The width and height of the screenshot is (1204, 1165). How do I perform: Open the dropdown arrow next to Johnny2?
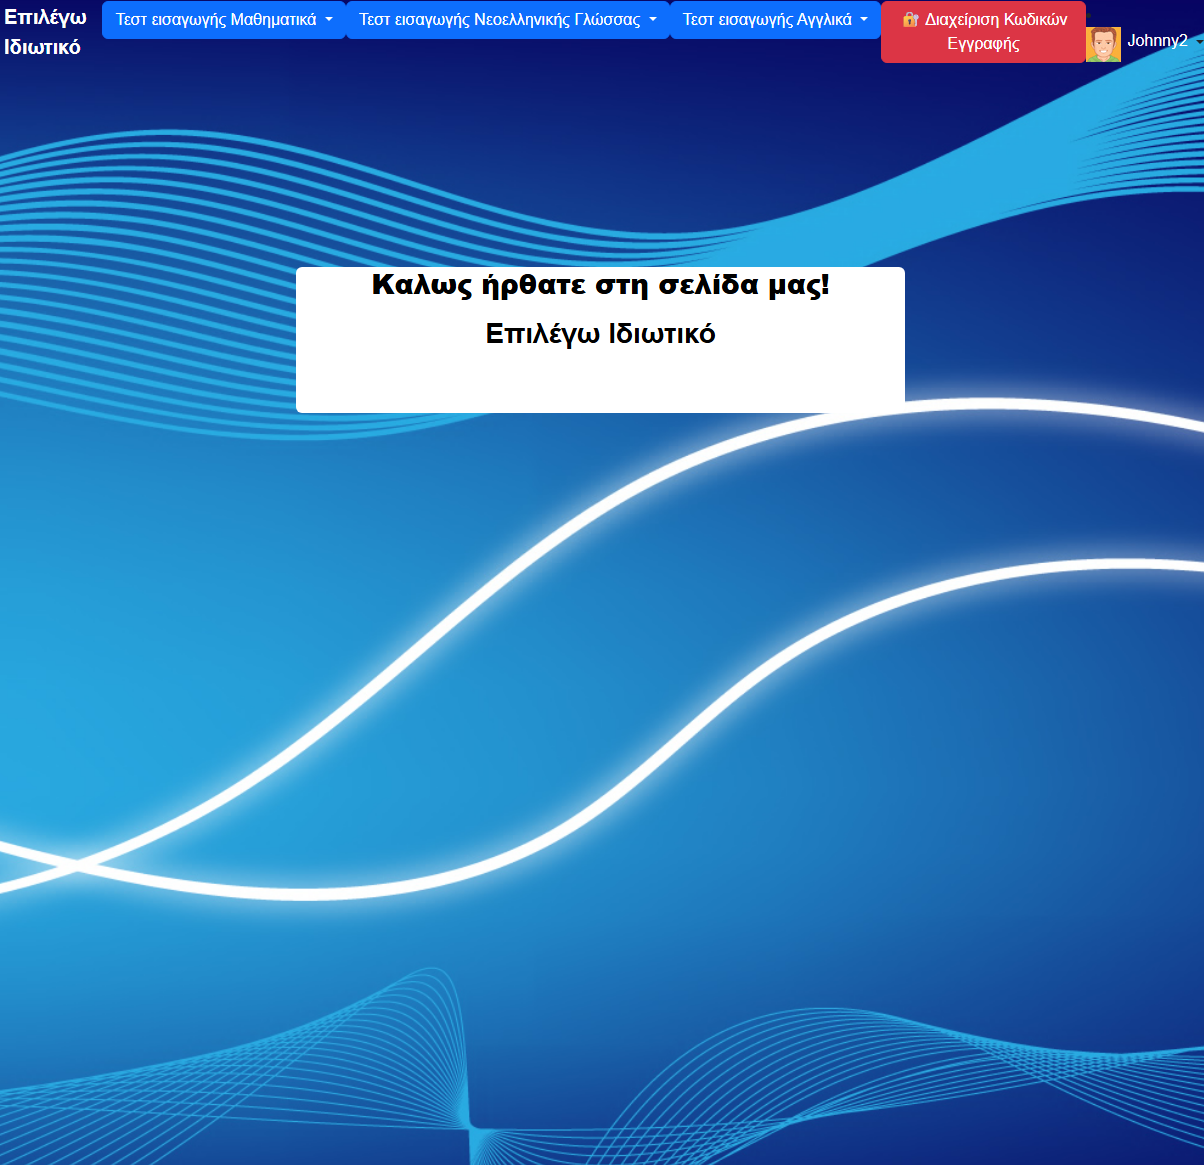1199,42
